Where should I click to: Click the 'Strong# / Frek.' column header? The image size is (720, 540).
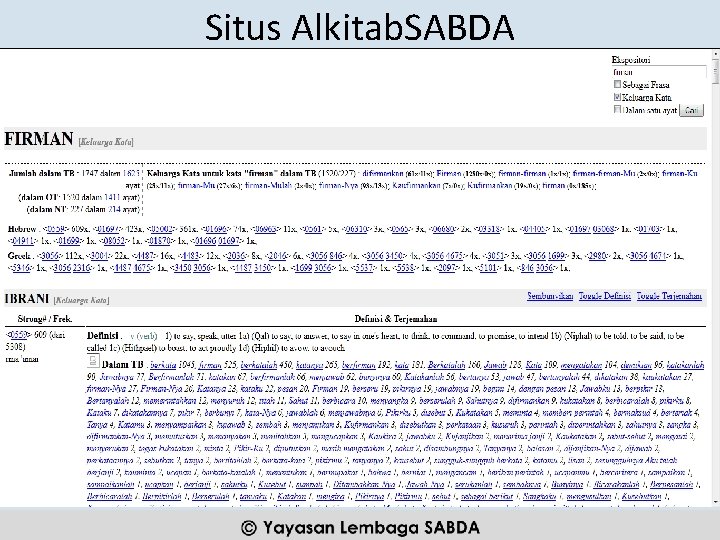[x=45, y=319]
